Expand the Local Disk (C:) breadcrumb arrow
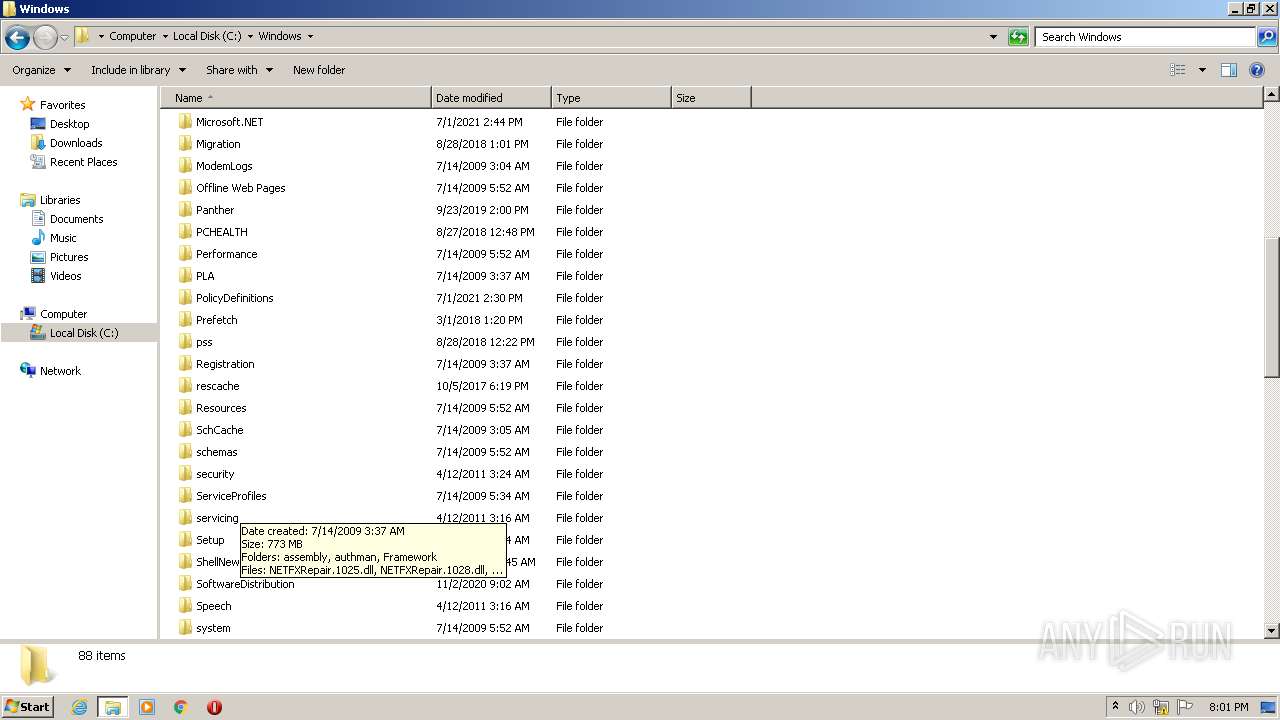Viewport: 1280px width, 720px height. coord(250,36)
